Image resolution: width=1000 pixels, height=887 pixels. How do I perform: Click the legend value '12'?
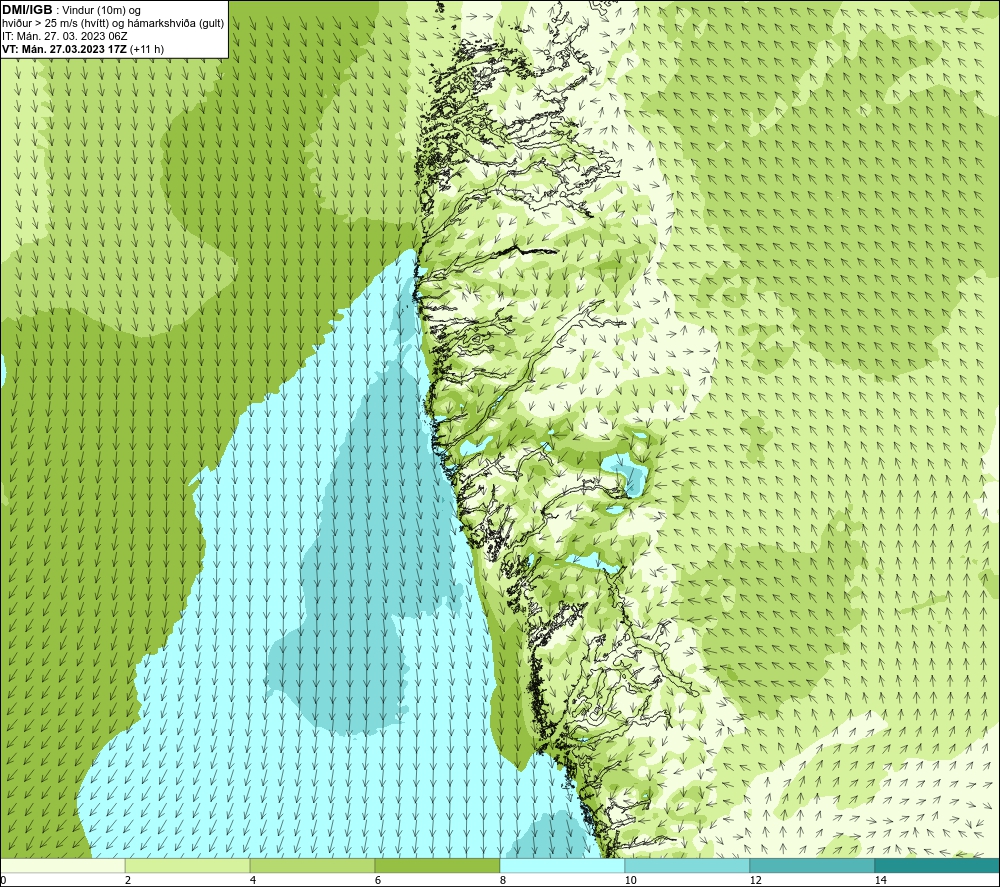point(756,880)
